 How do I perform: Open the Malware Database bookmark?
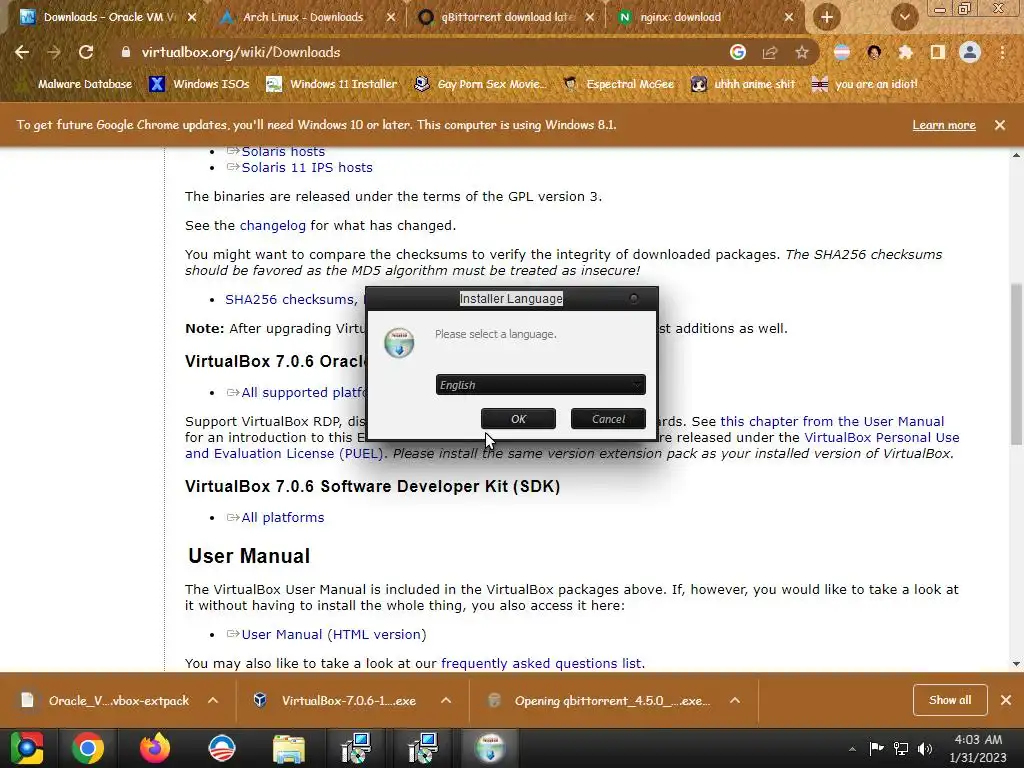(x=77, y=84)
